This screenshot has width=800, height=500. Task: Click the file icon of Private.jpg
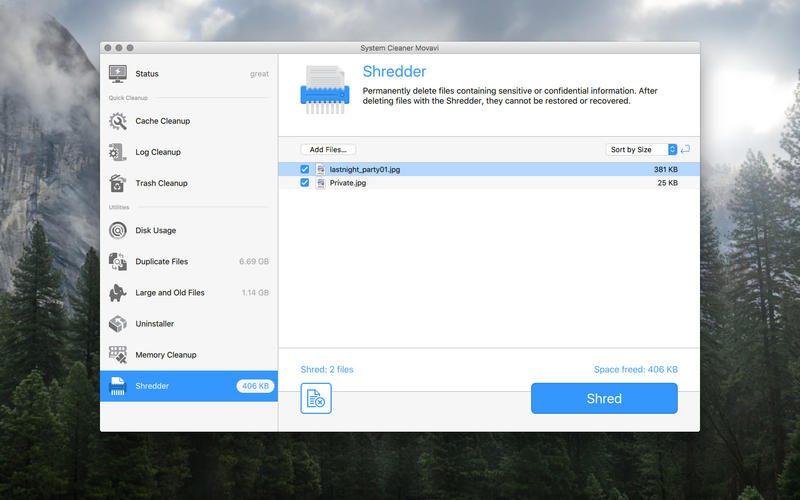tap(320, 183)
